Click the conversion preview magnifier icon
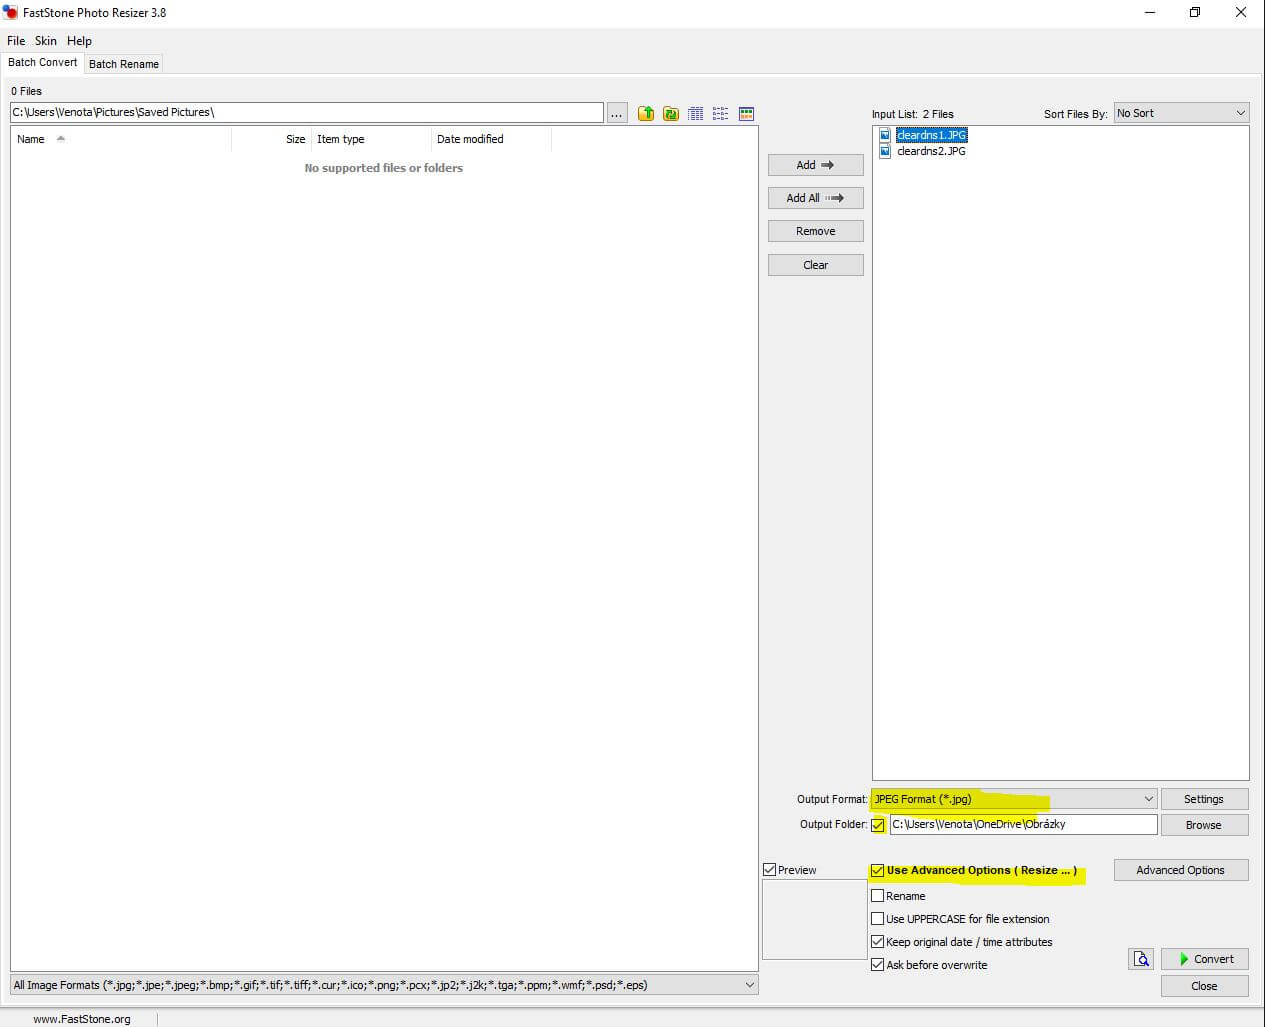 pos(1141,959)
